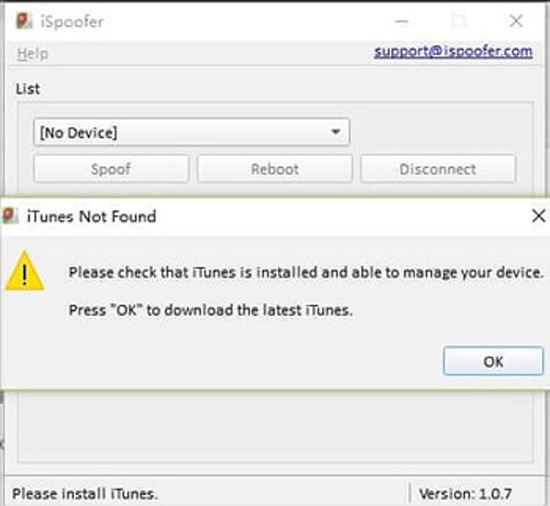The height and width of the screenshot is (506, 550).
Task: Click the Disconnect button
Action: pos(438,169)
